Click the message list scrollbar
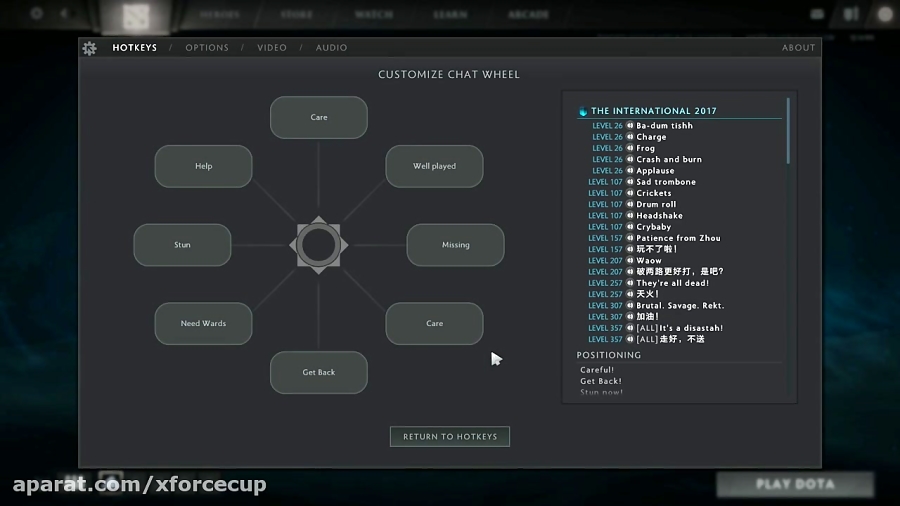900x506 pixels. tap(788, 131)
